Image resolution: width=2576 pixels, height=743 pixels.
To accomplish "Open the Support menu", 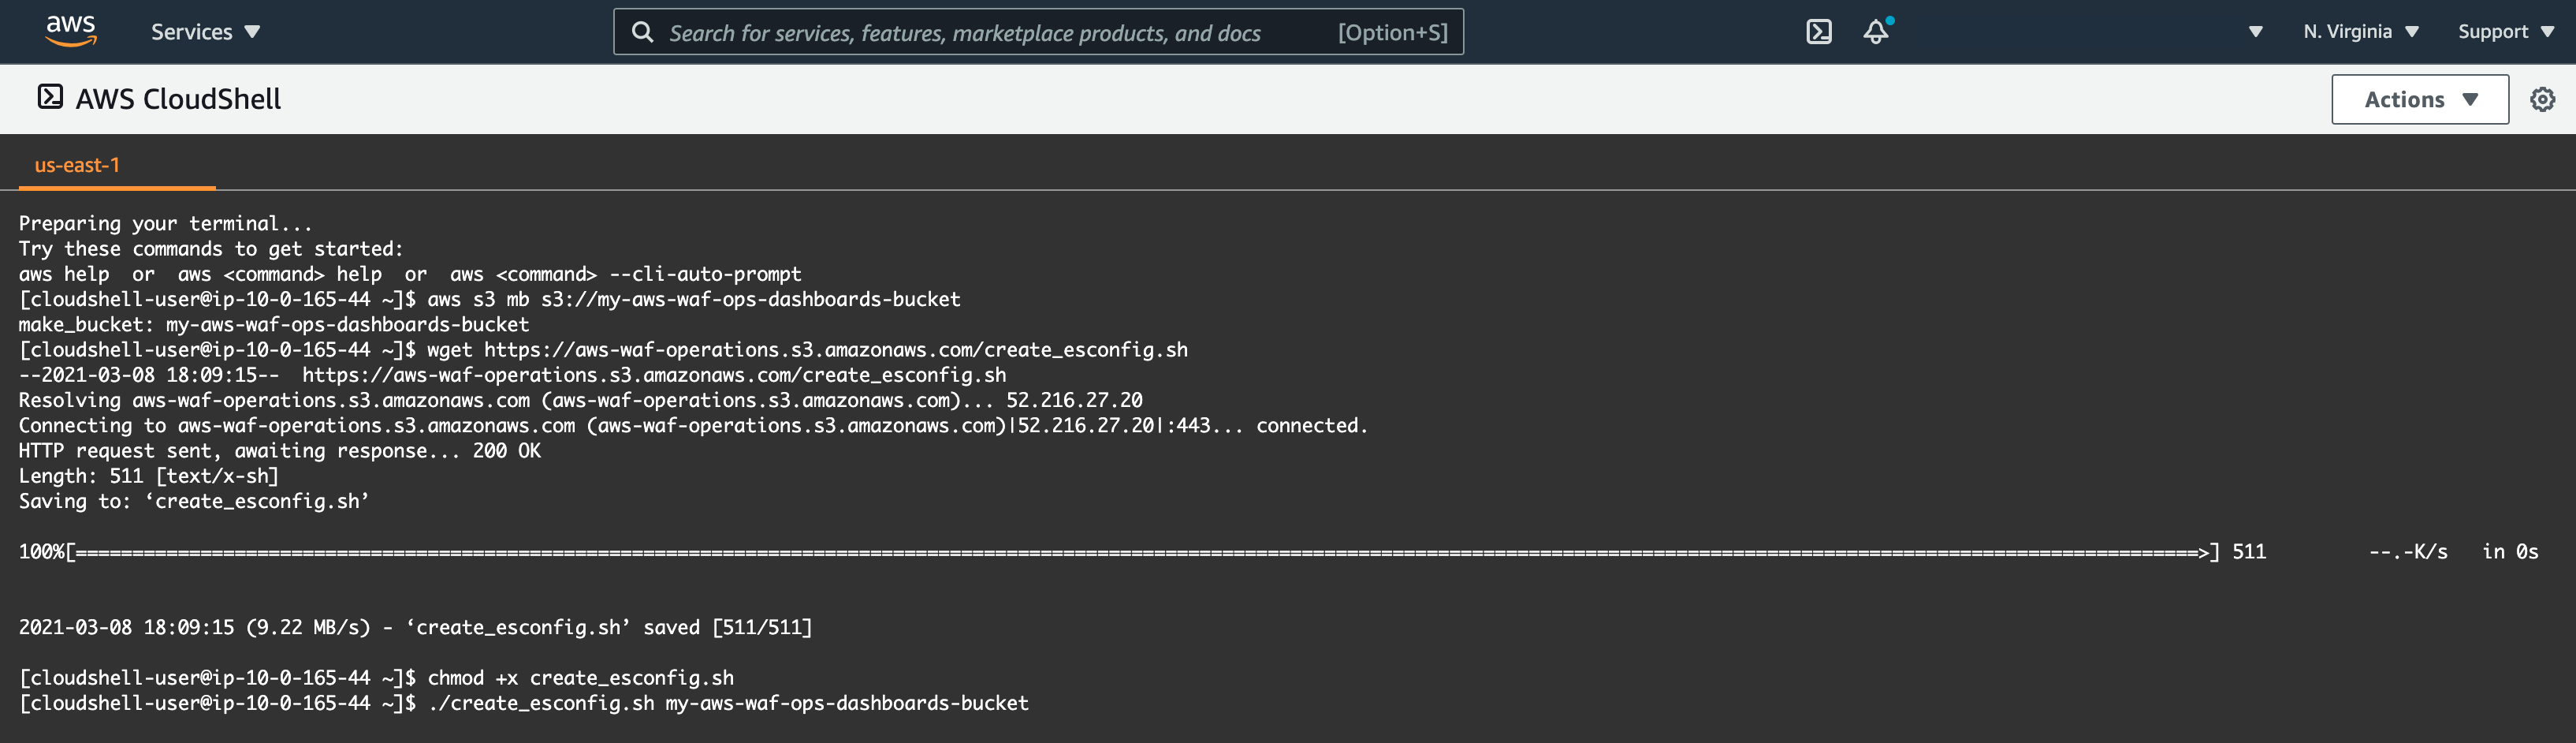I will (x=2506, y=32).
